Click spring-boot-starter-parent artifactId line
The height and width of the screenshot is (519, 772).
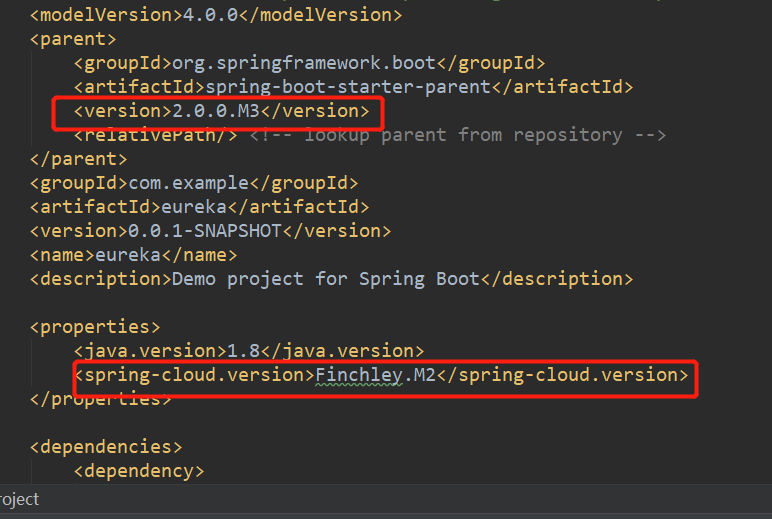coord(353,87)
